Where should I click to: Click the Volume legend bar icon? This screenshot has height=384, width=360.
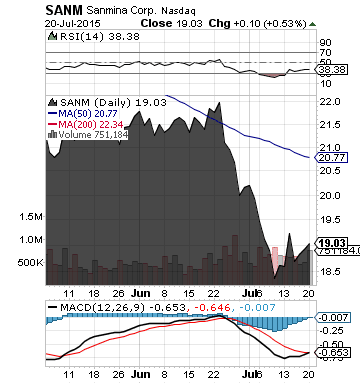click(x=52, y=134)
